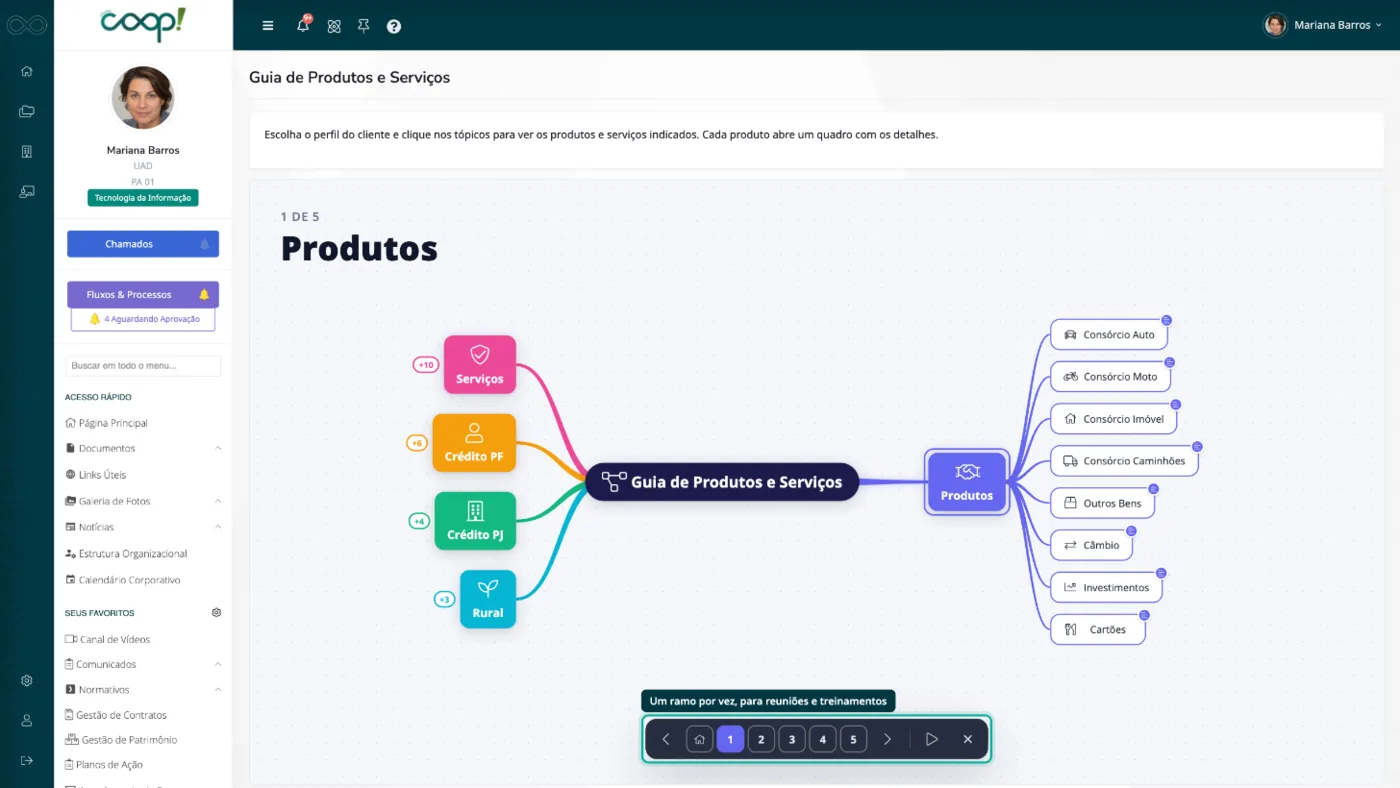1400x788 pixels.
Task: Open the folders icon in left rail
Action: point(27,111)
